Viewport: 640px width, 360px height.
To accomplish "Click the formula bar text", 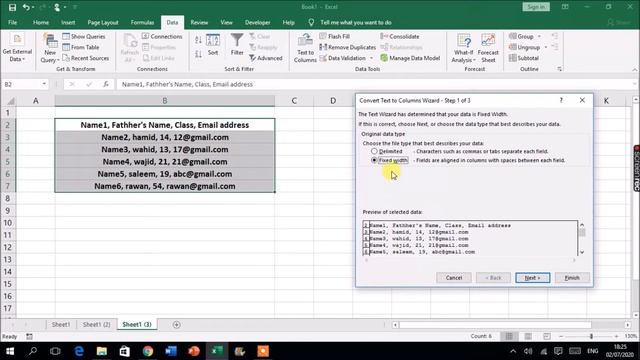I will pyautogui.click(x=187, y=84).
